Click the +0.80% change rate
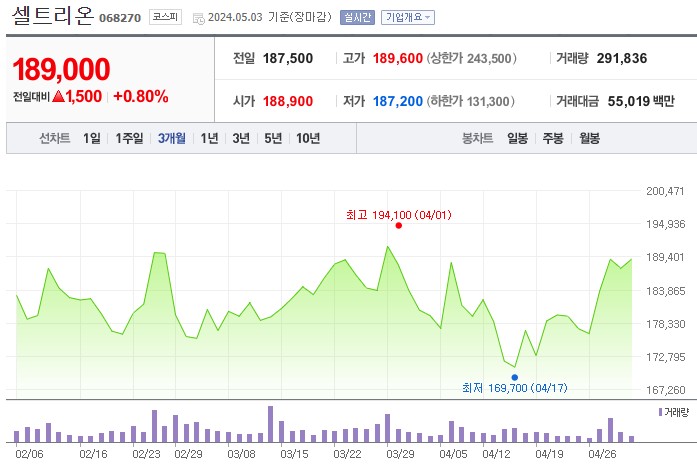Image resolution: width=697 pixels, height=467 pixels. point(141,96)
